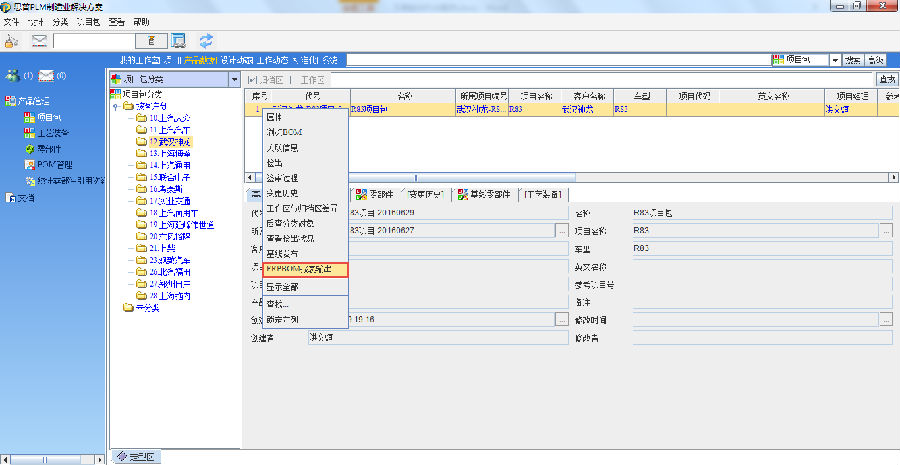
Task: Click the ellipsis button beside 项目名称 field
Action: click(886, 230)
